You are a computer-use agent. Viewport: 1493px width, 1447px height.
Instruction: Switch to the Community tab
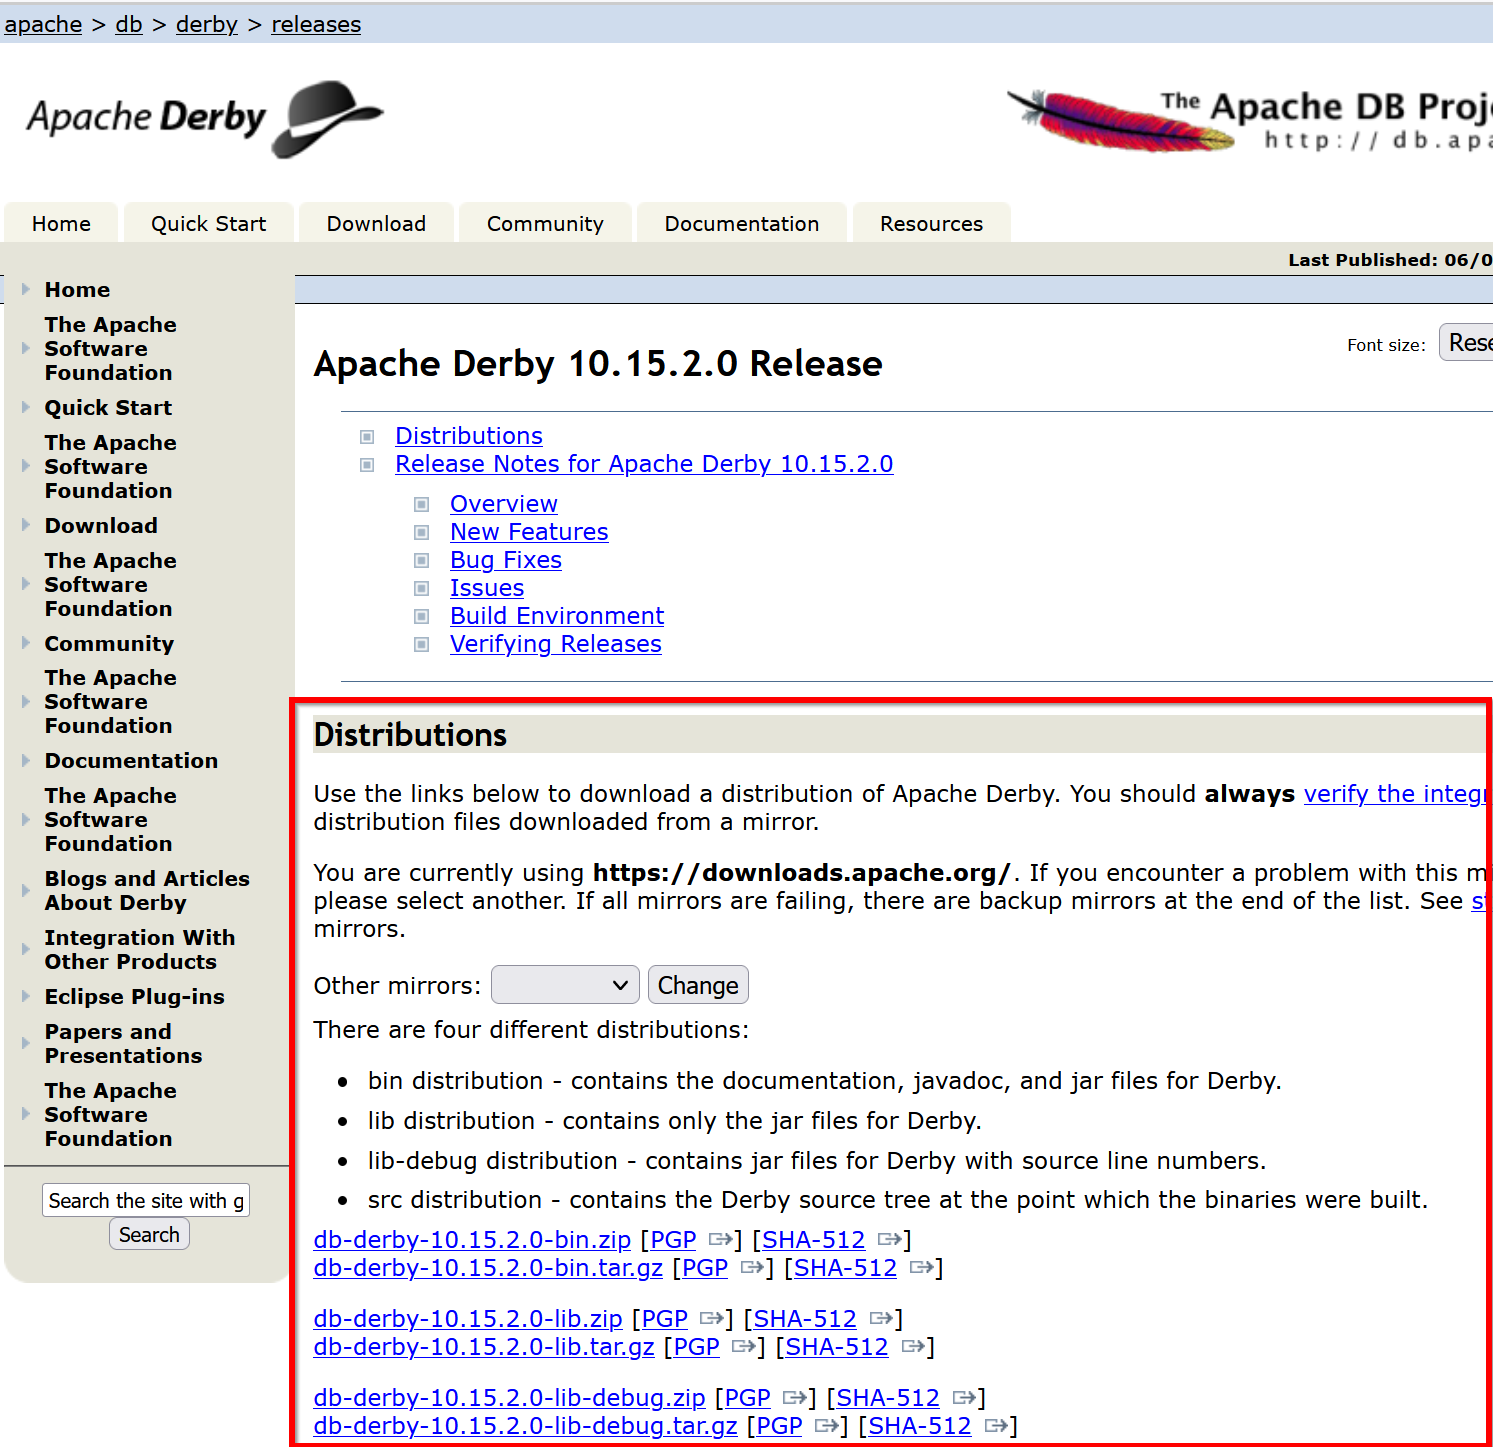[x=546, y=224]
